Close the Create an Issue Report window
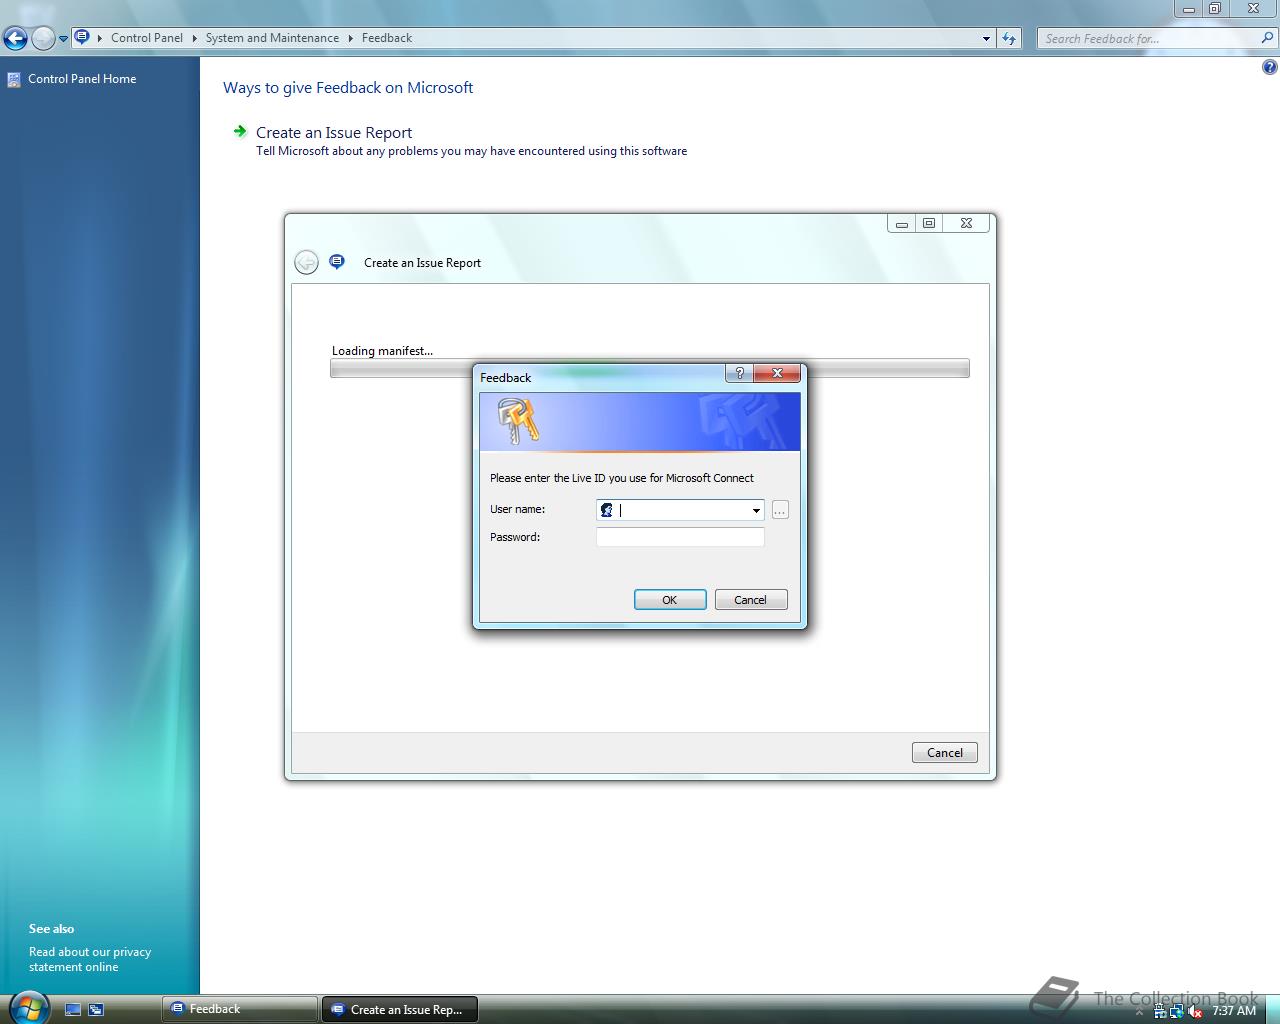1280x1024 pixels. pyautogui.click(x=966, y=224)
